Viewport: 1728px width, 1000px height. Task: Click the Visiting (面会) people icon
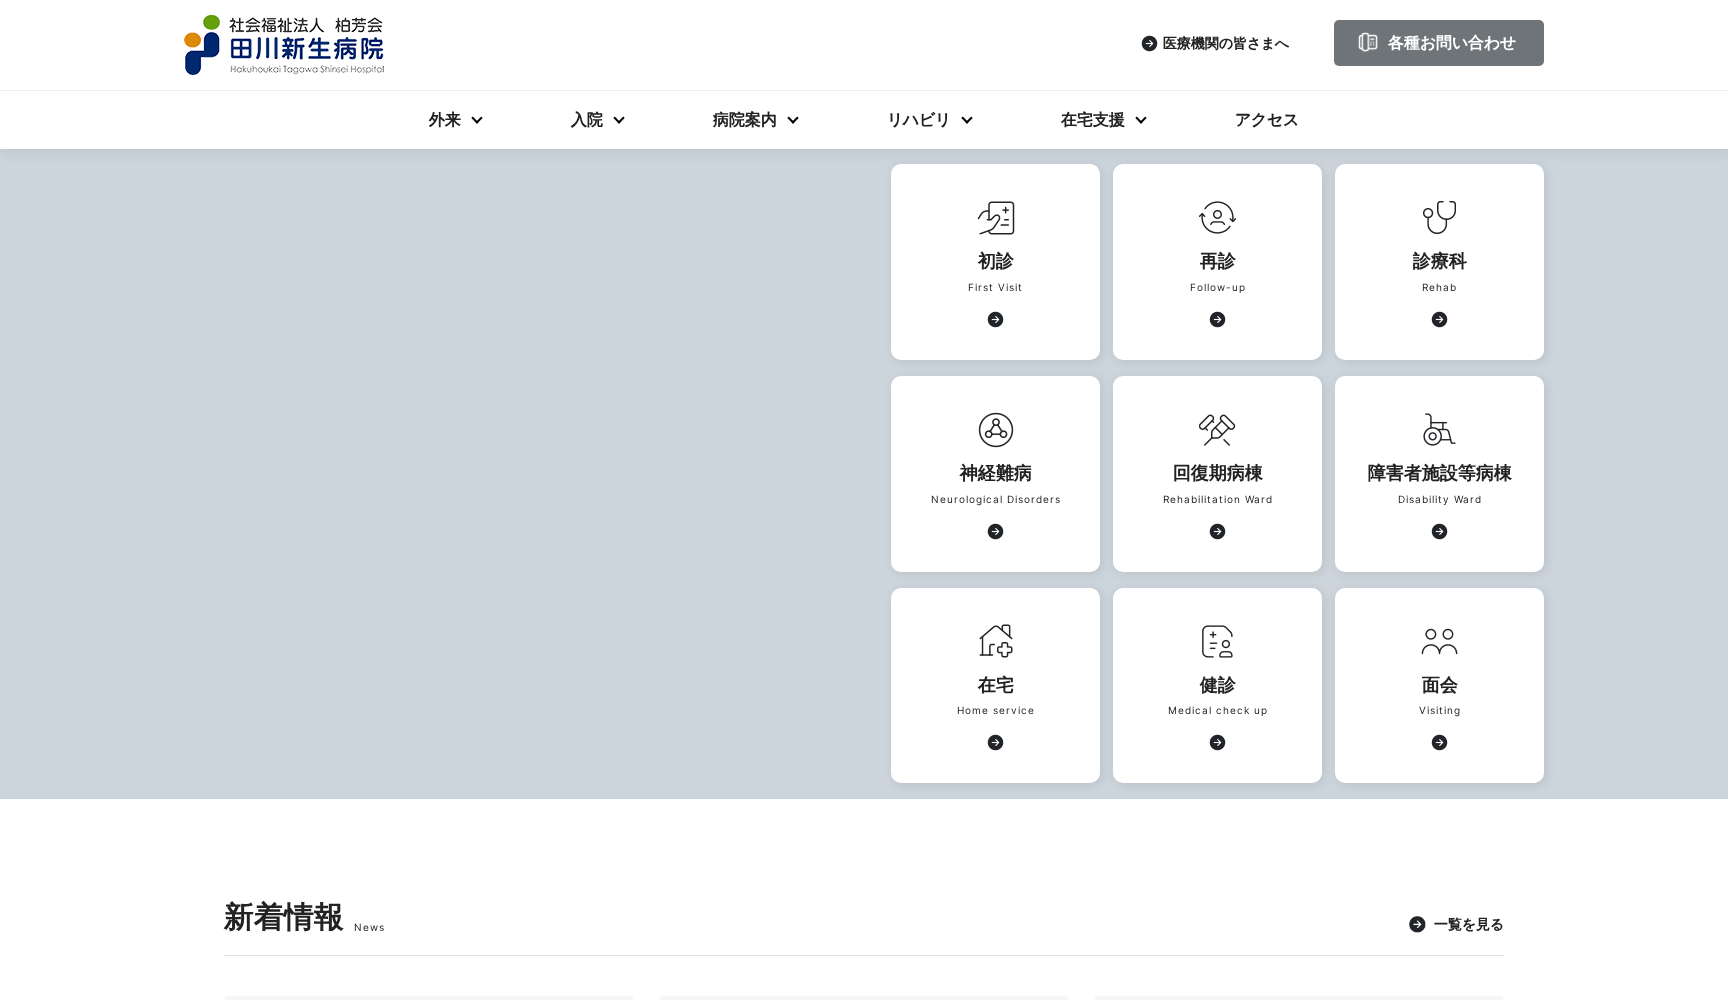pyautogui.click(x=1439, y=641)
